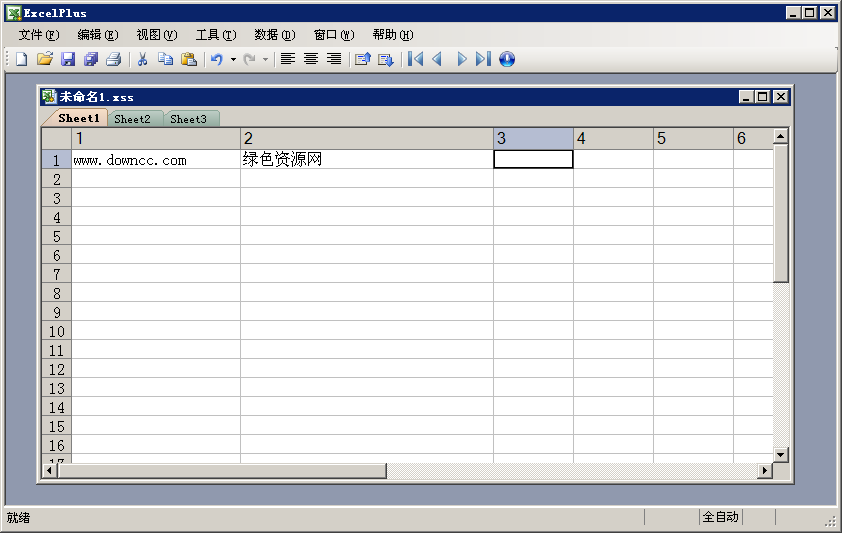Click the vertical scrollbar thumb

tap(780, 213)
